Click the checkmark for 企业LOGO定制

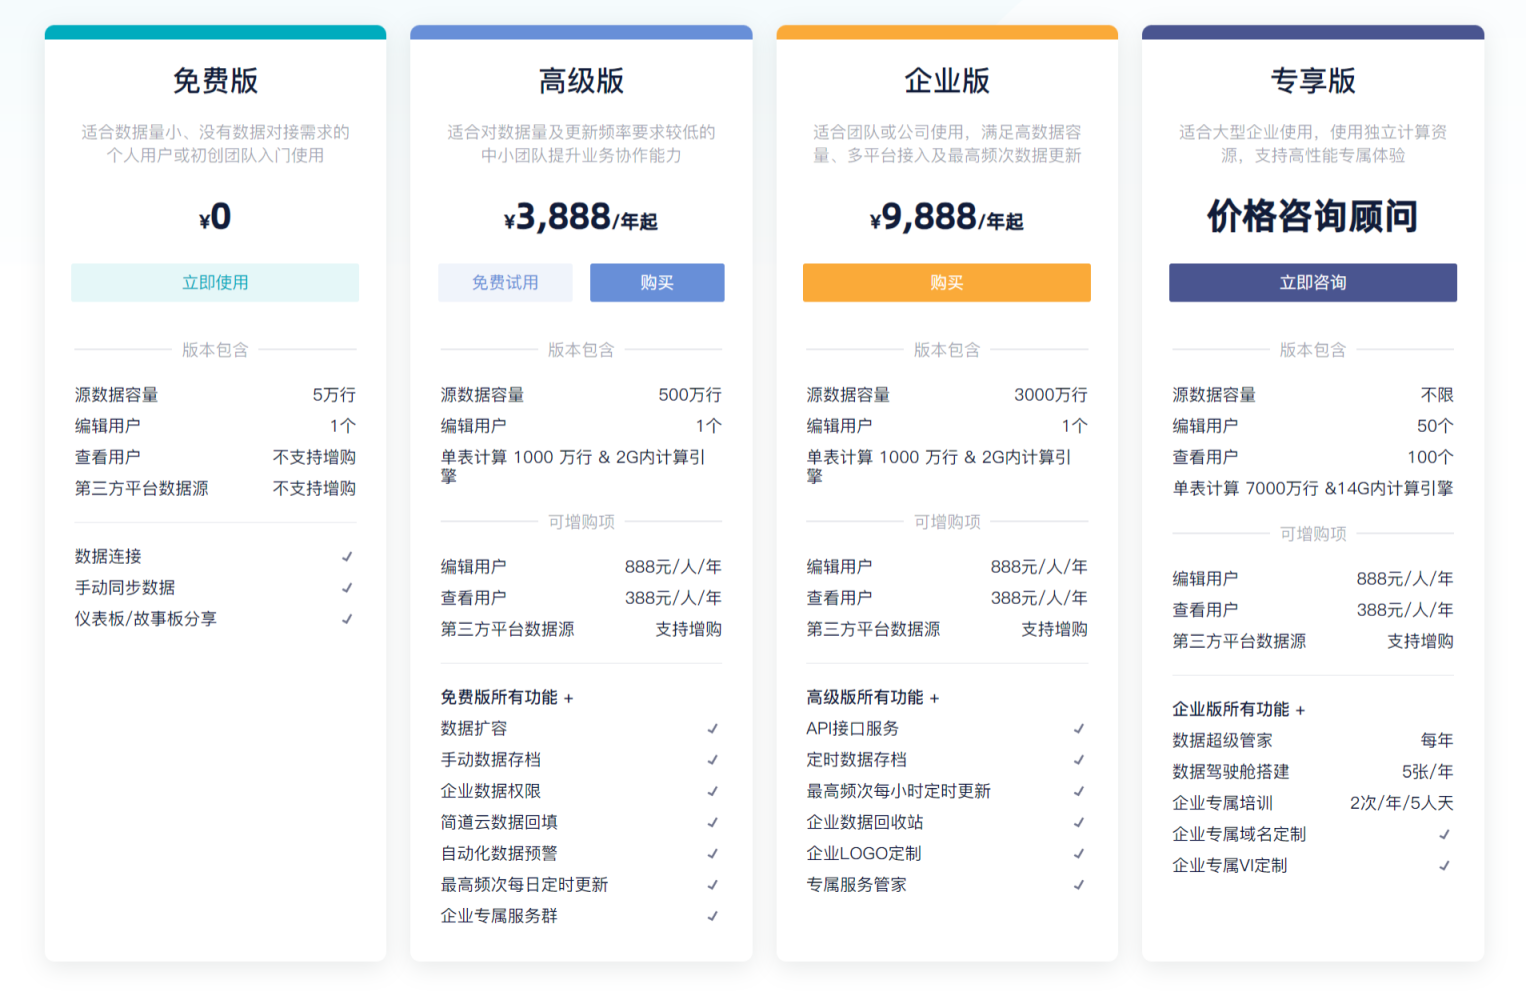pos(1079,854)
